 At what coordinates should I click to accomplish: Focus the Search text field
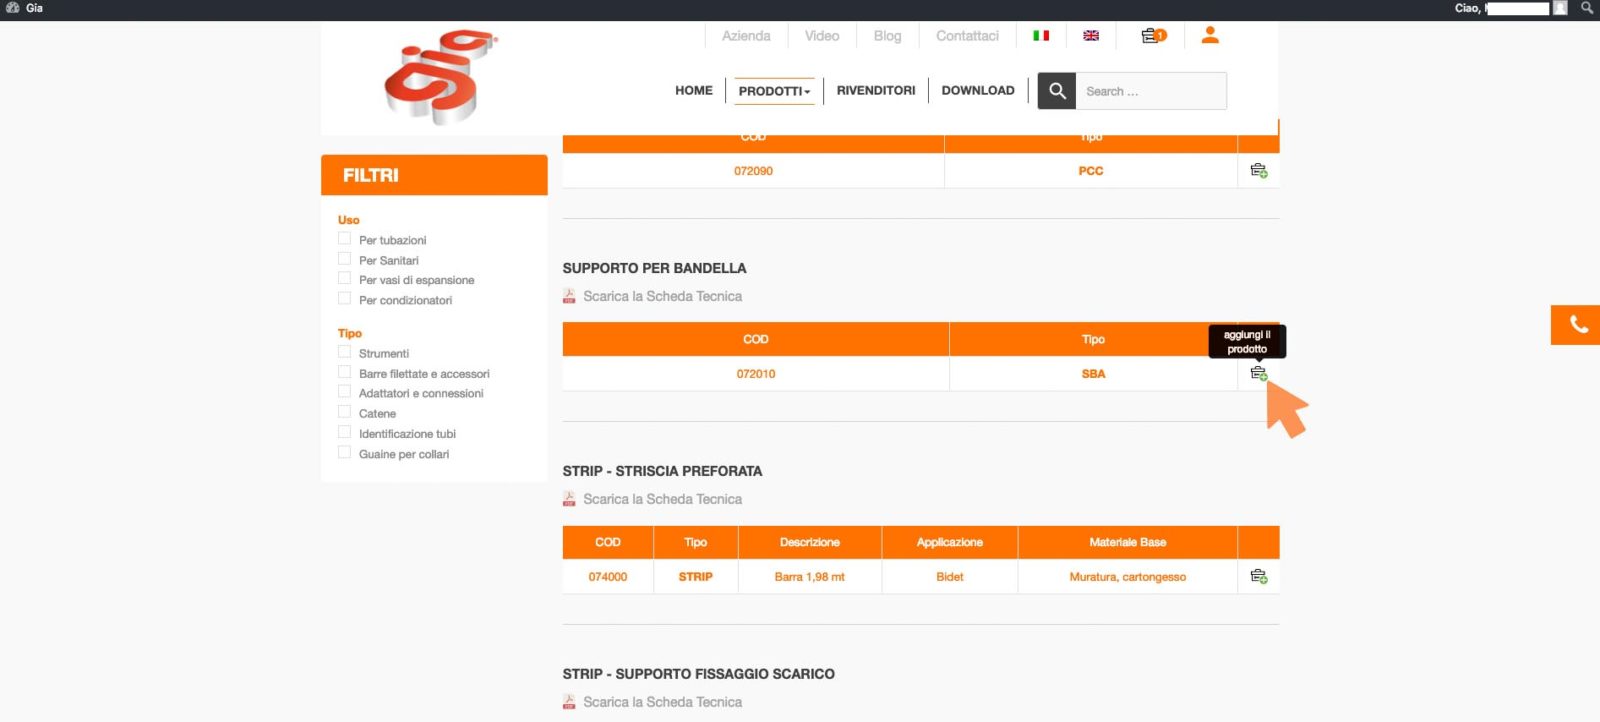click(x=1150, y=91)
